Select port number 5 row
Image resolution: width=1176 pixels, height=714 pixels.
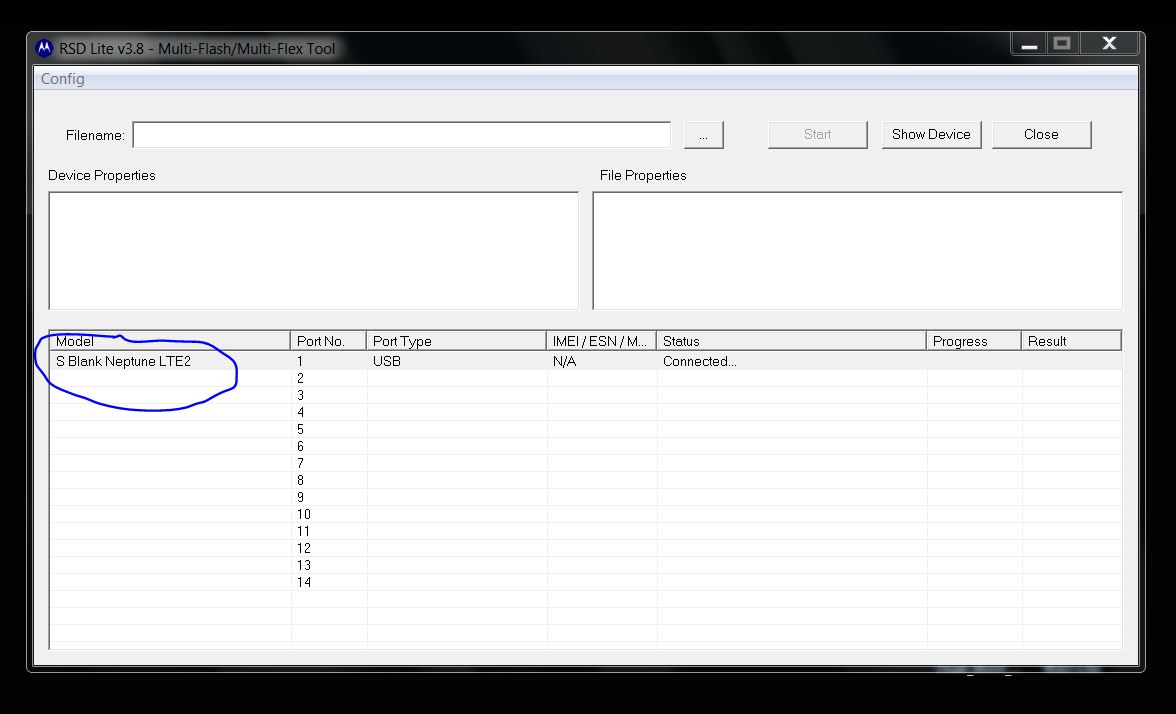click(x=586, y=429)
